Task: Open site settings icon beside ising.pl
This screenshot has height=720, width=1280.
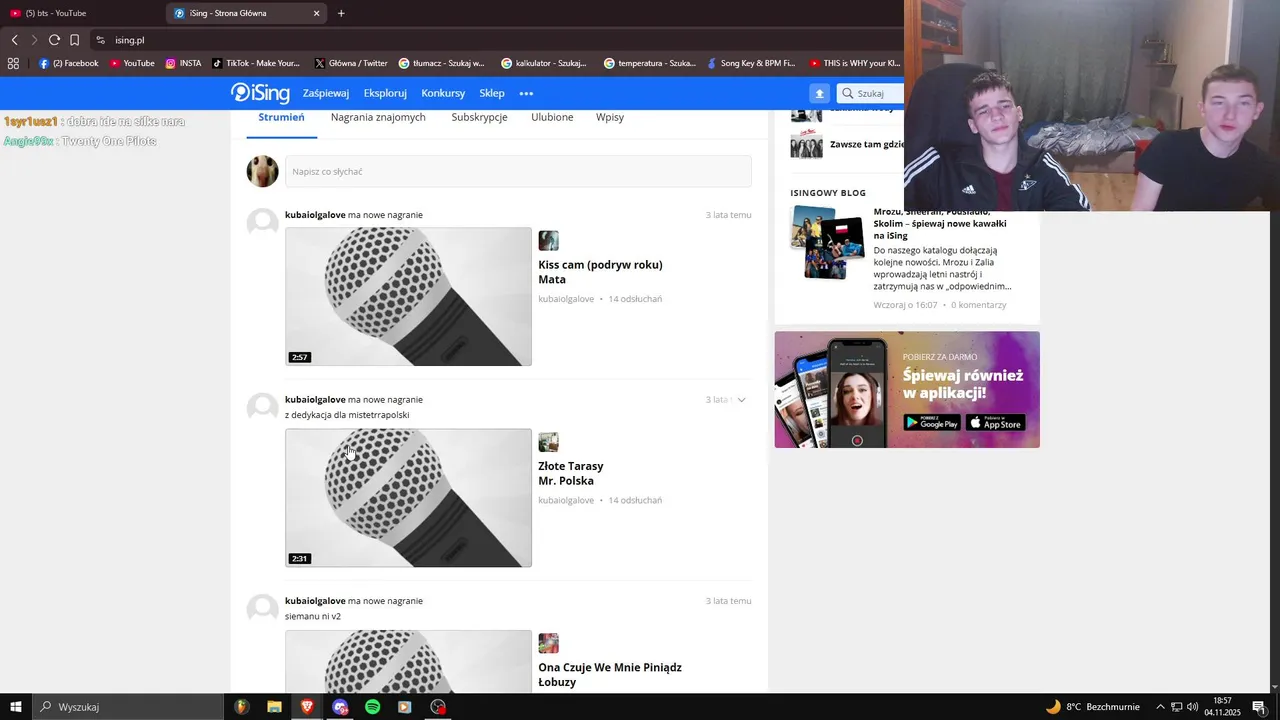Action: pyautogui.click(x=100, y=40)
